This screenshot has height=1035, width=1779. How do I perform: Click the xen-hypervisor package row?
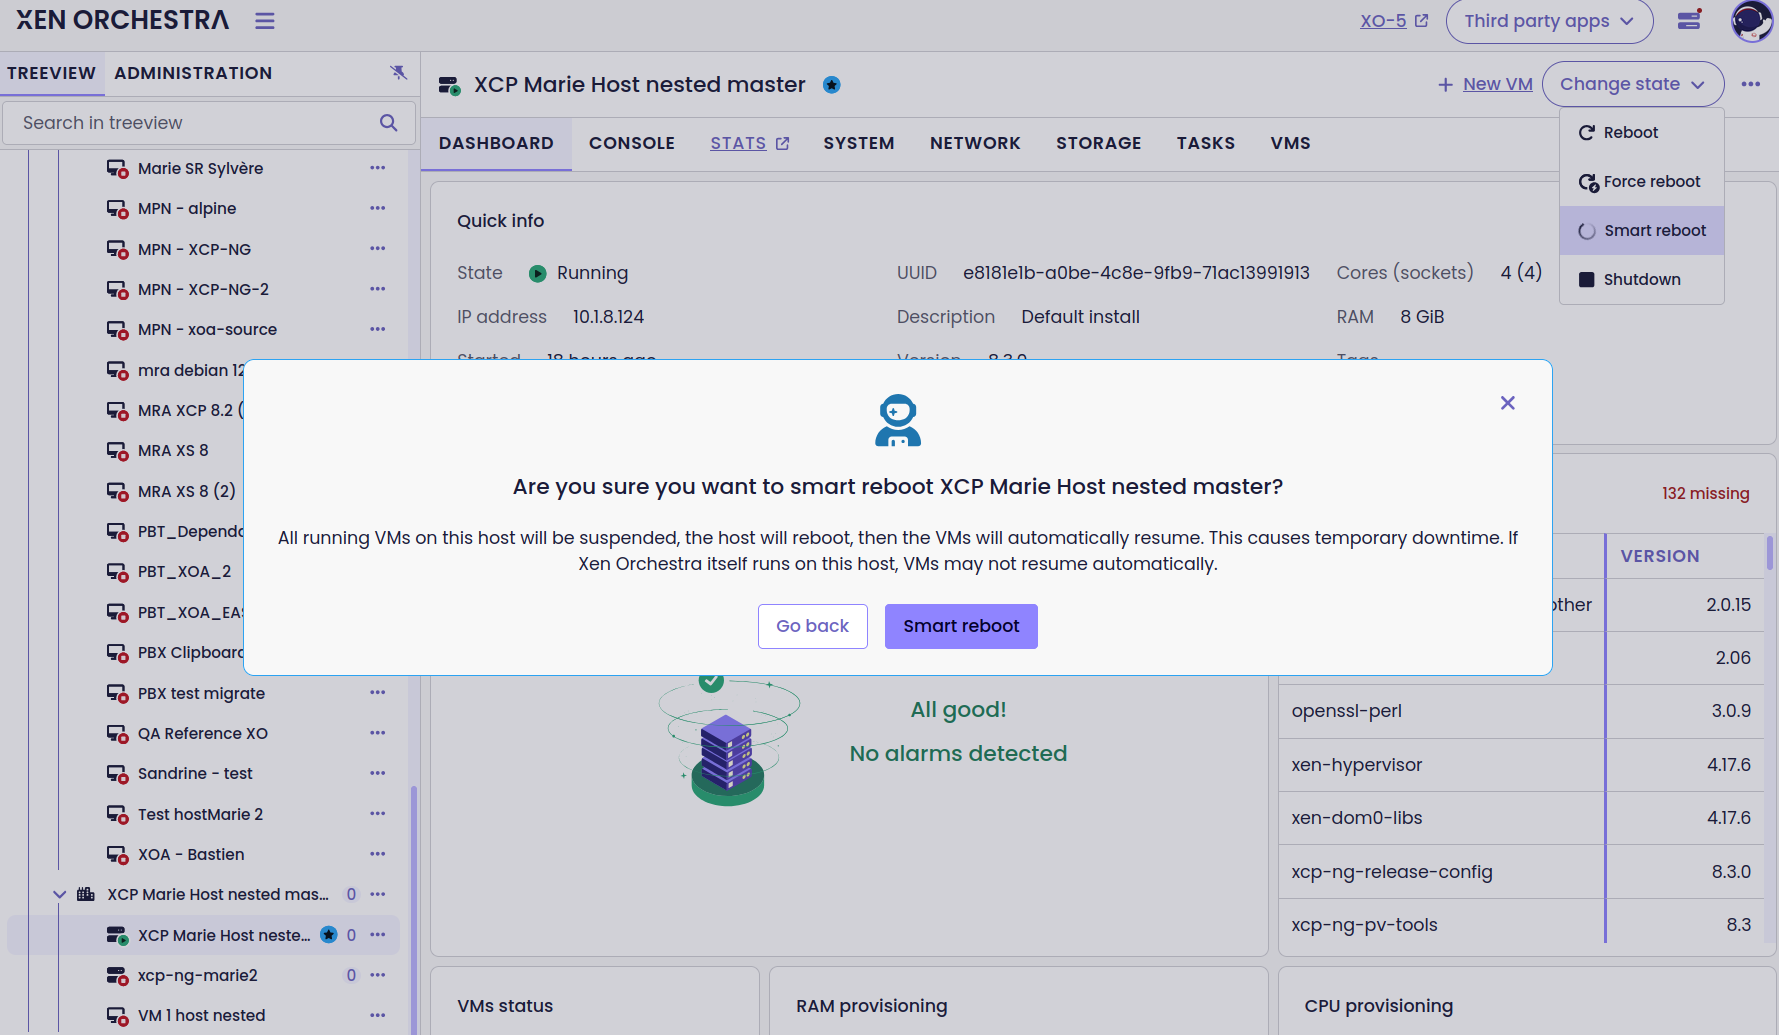pos(1521,765)
